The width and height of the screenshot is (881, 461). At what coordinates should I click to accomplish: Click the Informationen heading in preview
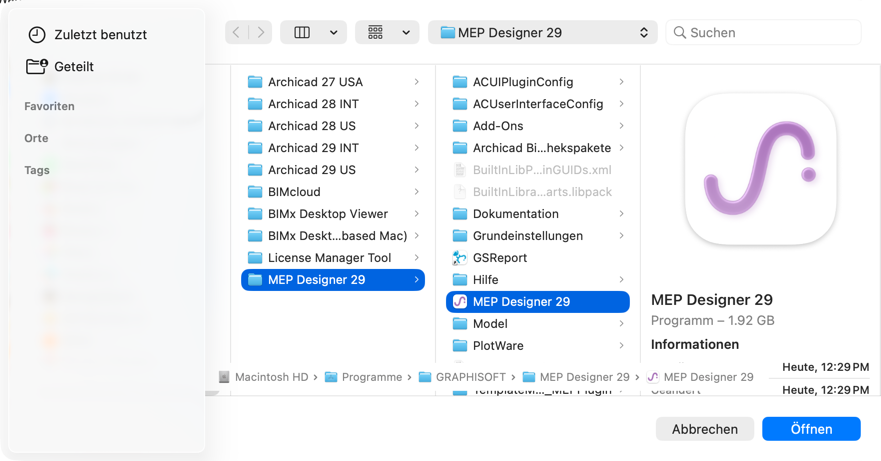coord(695,345)
